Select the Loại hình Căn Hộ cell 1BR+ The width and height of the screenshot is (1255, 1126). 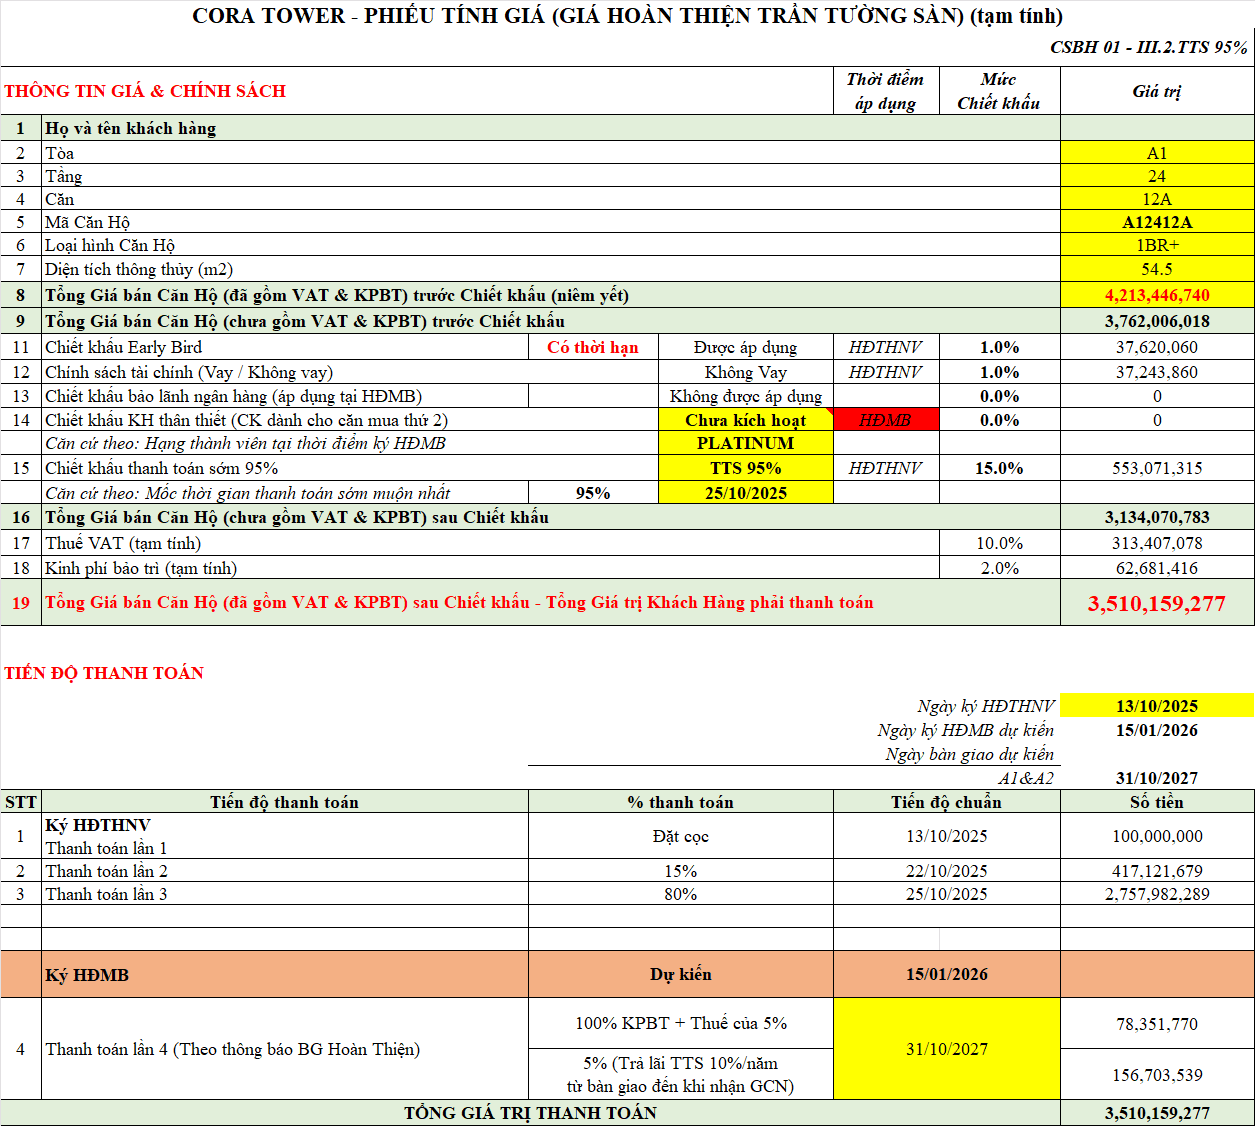point(1157,246)
